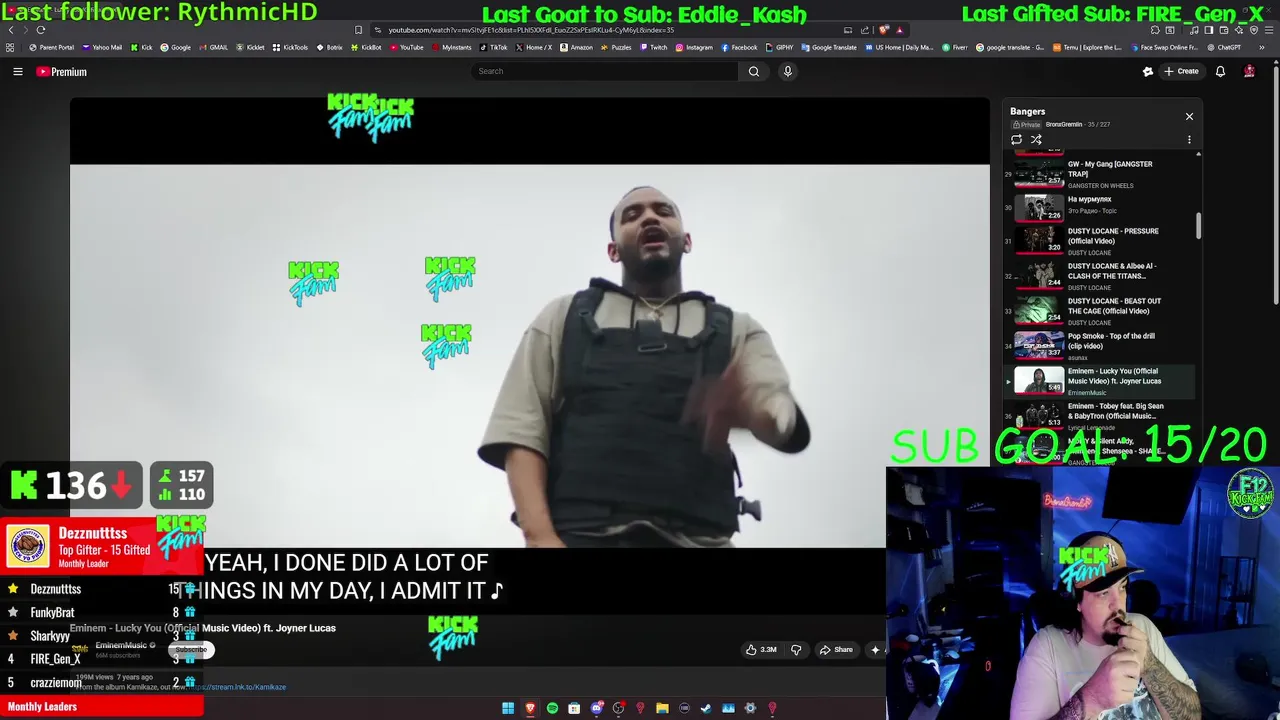The height and width of the screenshot is (720, 1280).
Task: Close the Bangers playlist panel
Action: (1189, 116)
